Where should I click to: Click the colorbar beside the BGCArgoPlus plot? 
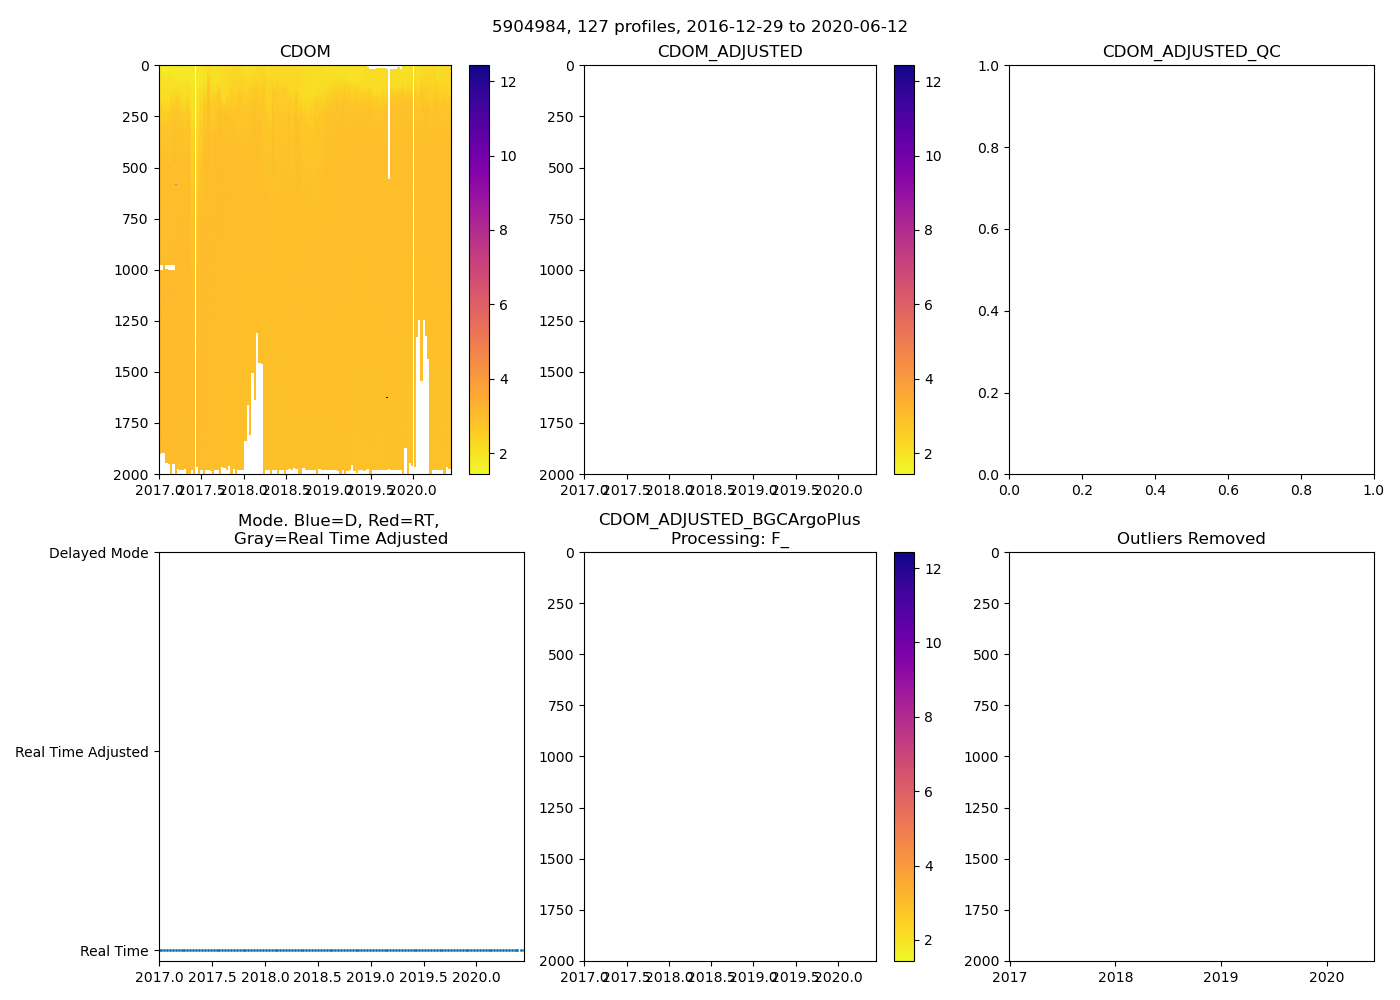904,757
